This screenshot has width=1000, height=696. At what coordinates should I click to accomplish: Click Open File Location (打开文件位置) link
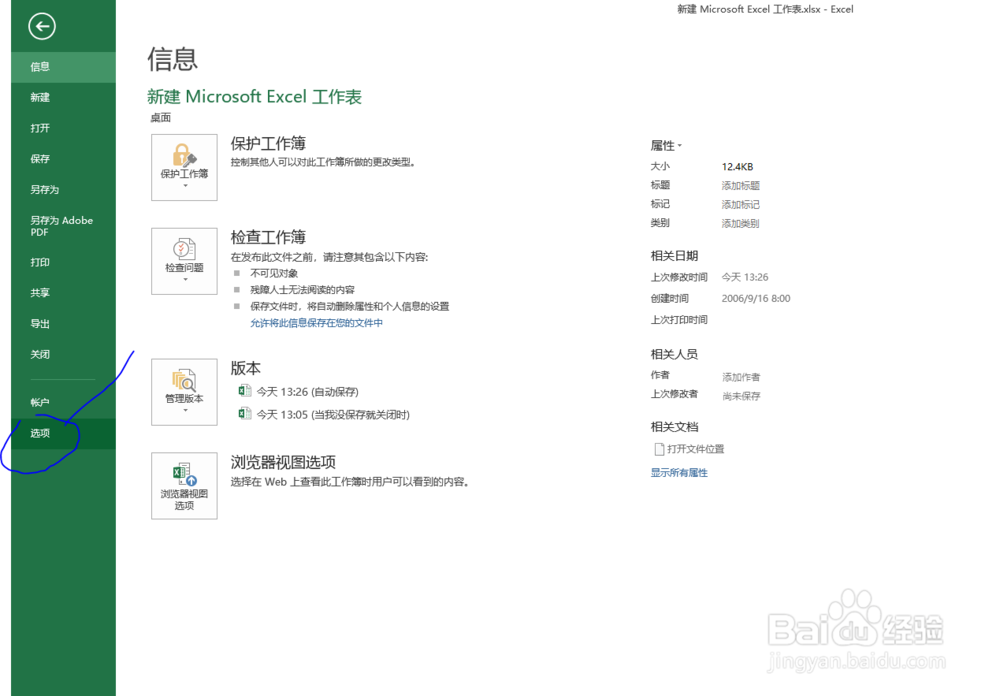pyautogui.click(x=696, y=449)
